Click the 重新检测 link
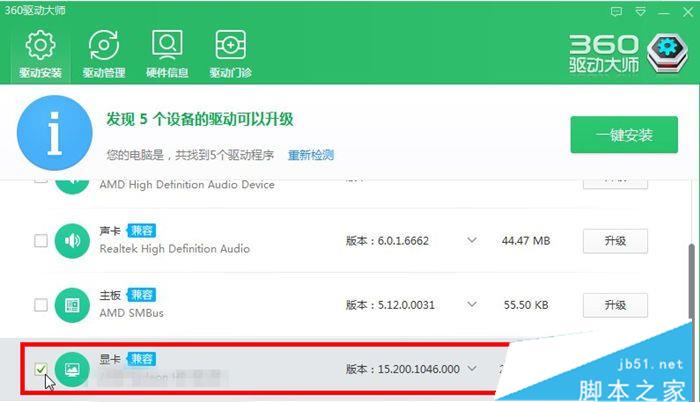The width and height of the screenshot is (700, 402). (311, 155)
